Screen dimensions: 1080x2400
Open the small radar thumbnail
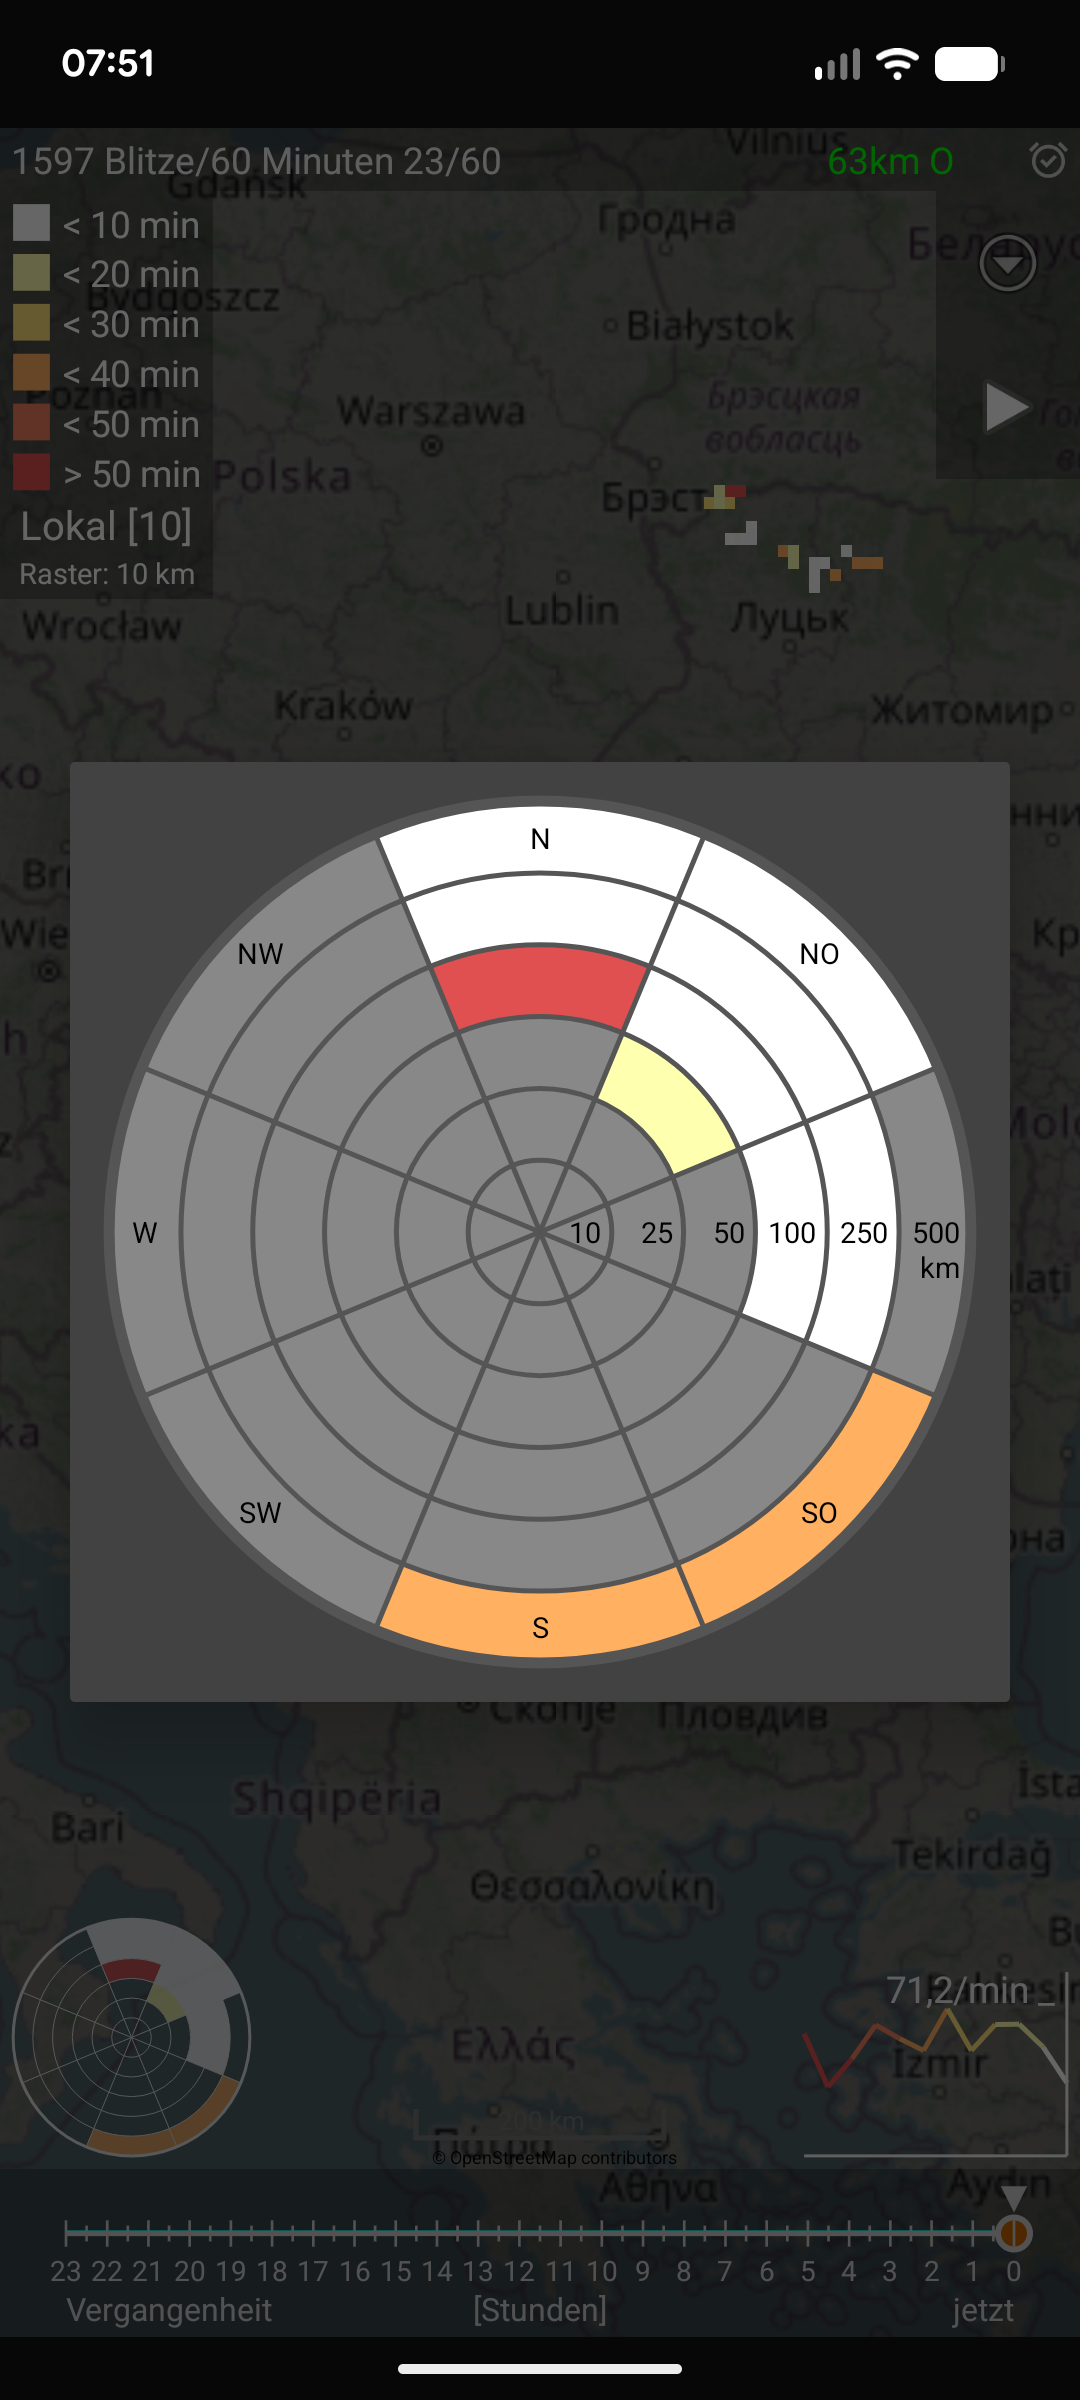coord(131,2036)
